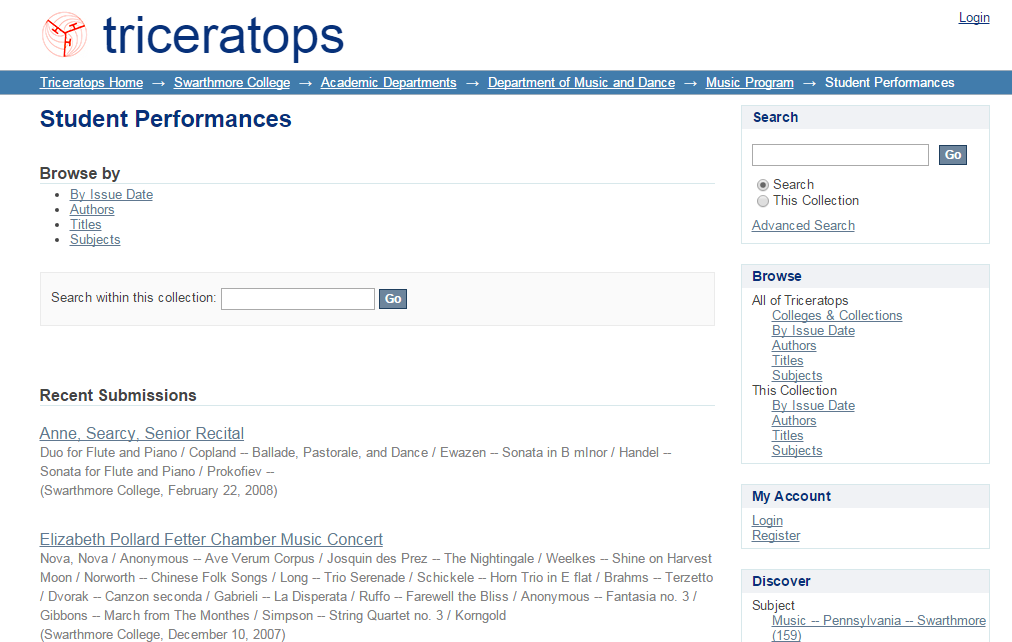Click Register under My Account
Viewport: 1012px width, 642px height.
pos(776,536)
